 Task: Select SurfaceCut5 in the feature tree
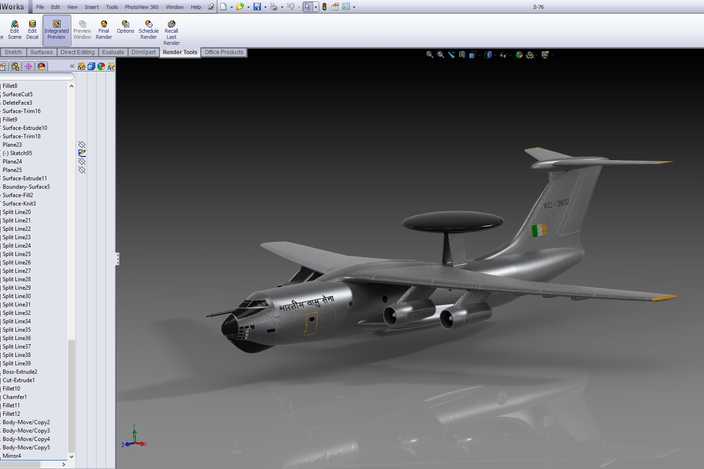point(18,94)
